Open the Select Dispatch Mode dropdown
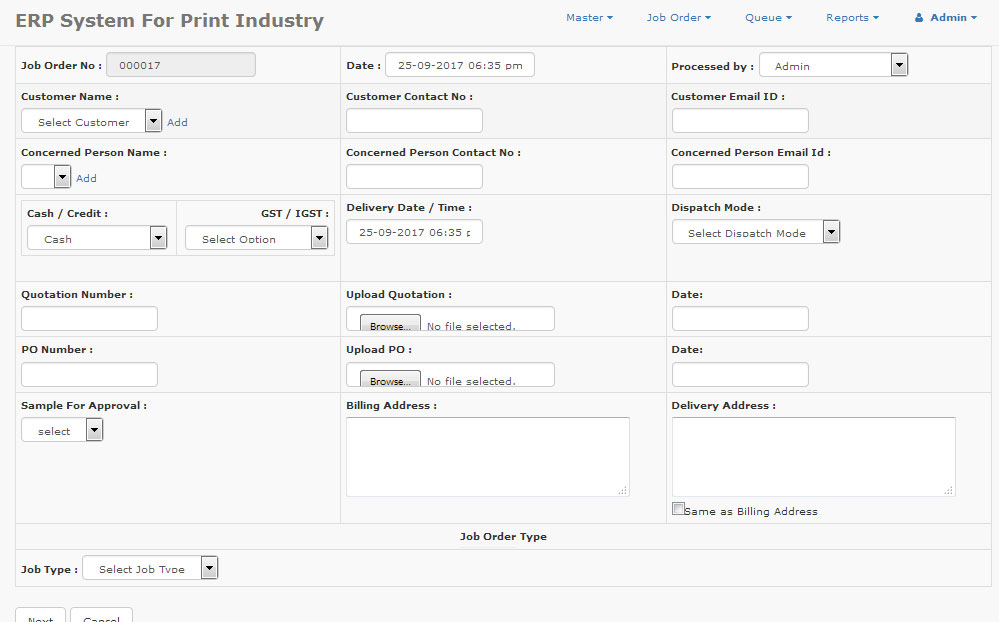Viewport: 999px width, 622px height. (x=756, y=232)
